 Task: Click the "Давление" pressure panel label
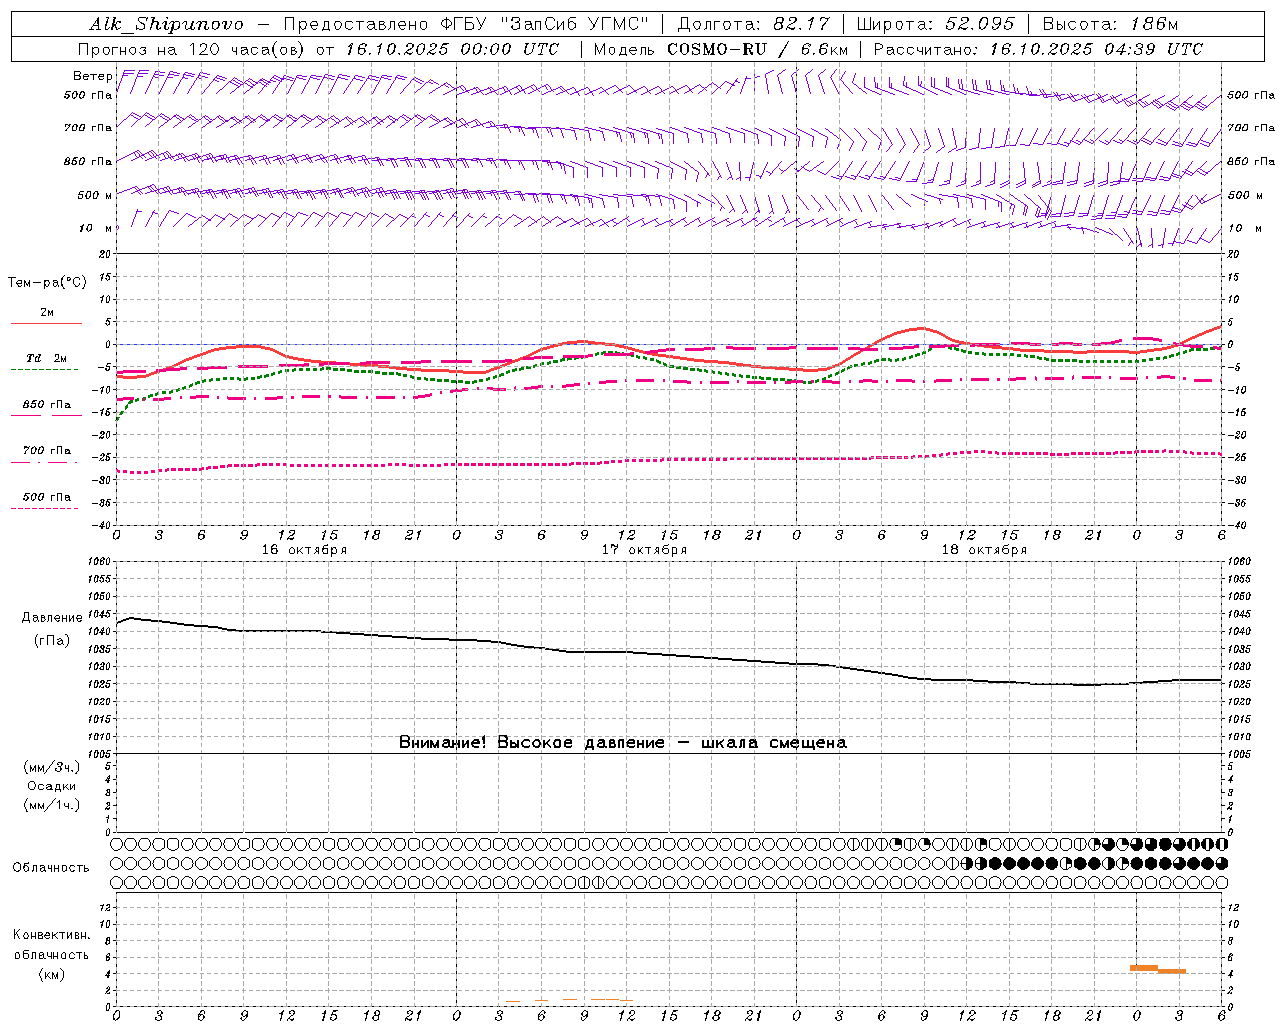pos(52,618)
